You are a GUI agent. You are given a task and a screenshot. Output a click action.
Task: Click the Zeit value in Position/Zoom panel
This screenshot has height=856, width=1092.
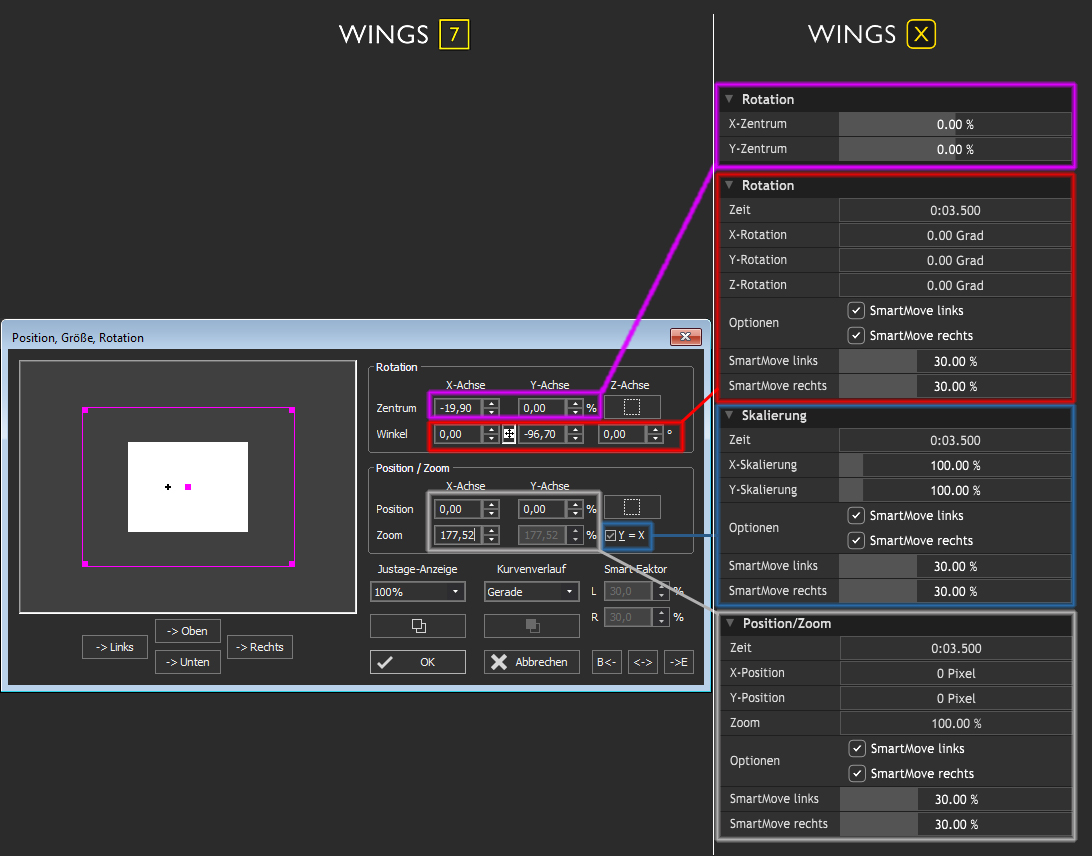956,648
